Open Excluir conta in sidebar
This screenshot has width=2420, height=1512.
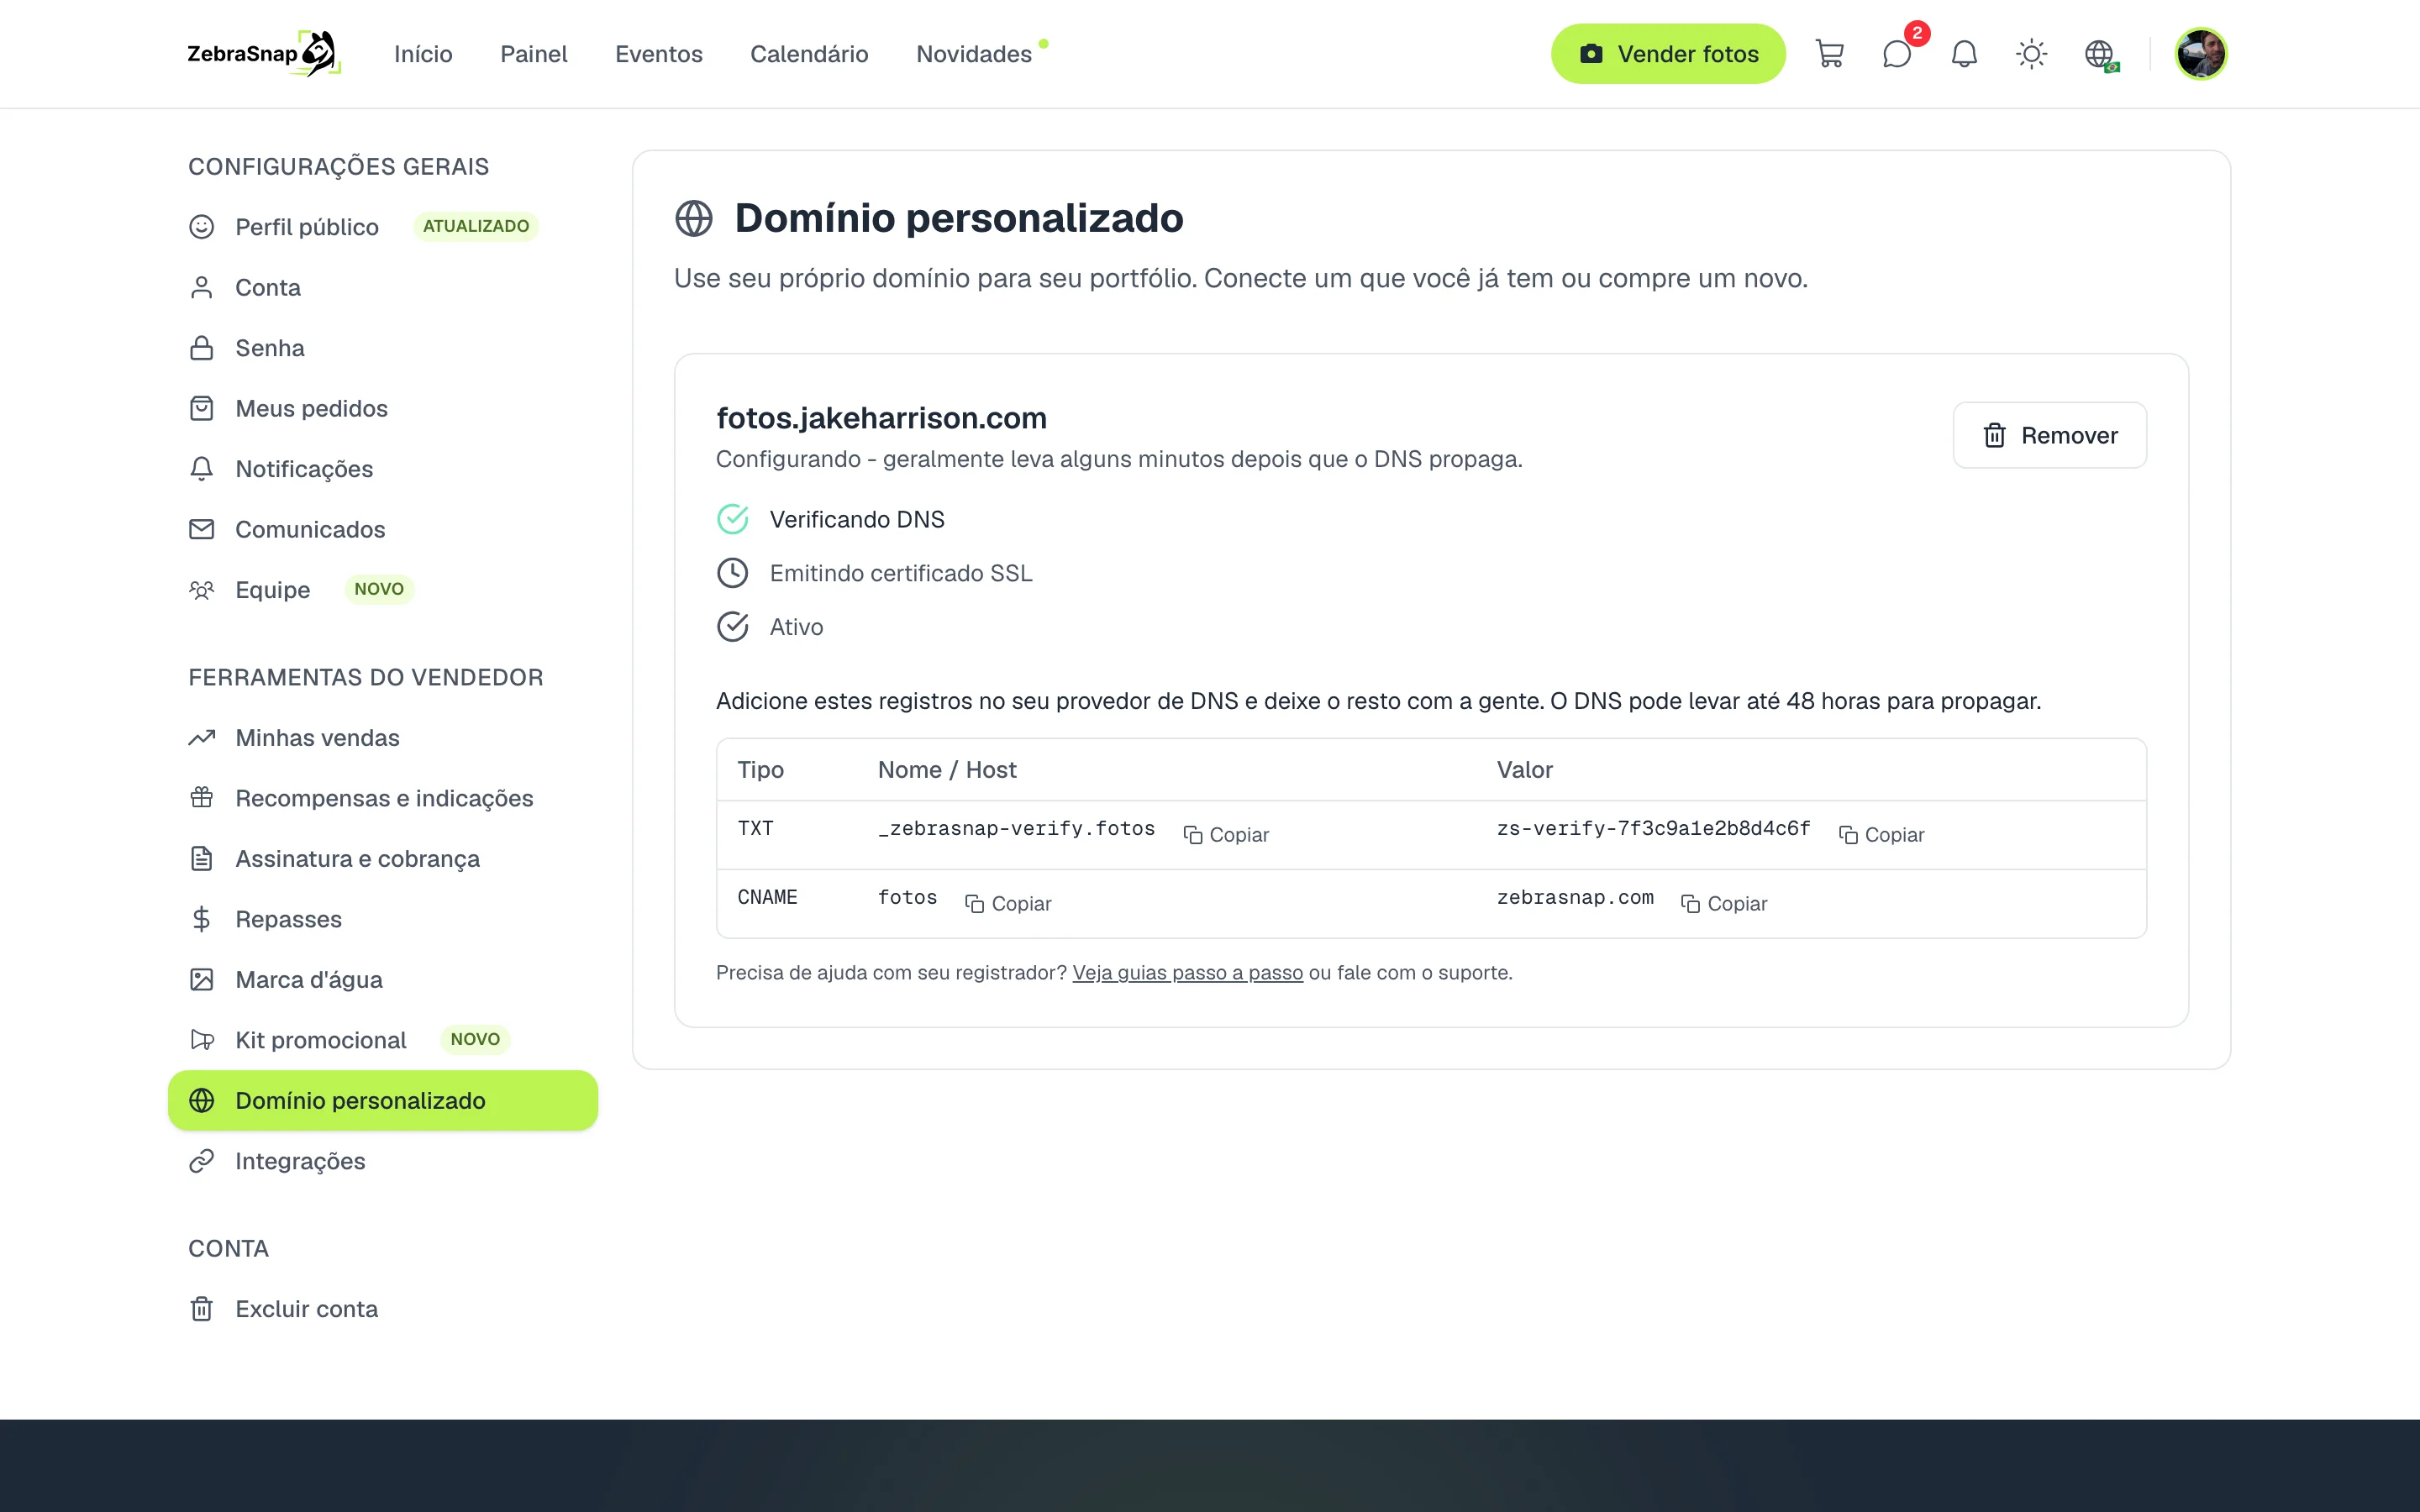[383, 1309]
